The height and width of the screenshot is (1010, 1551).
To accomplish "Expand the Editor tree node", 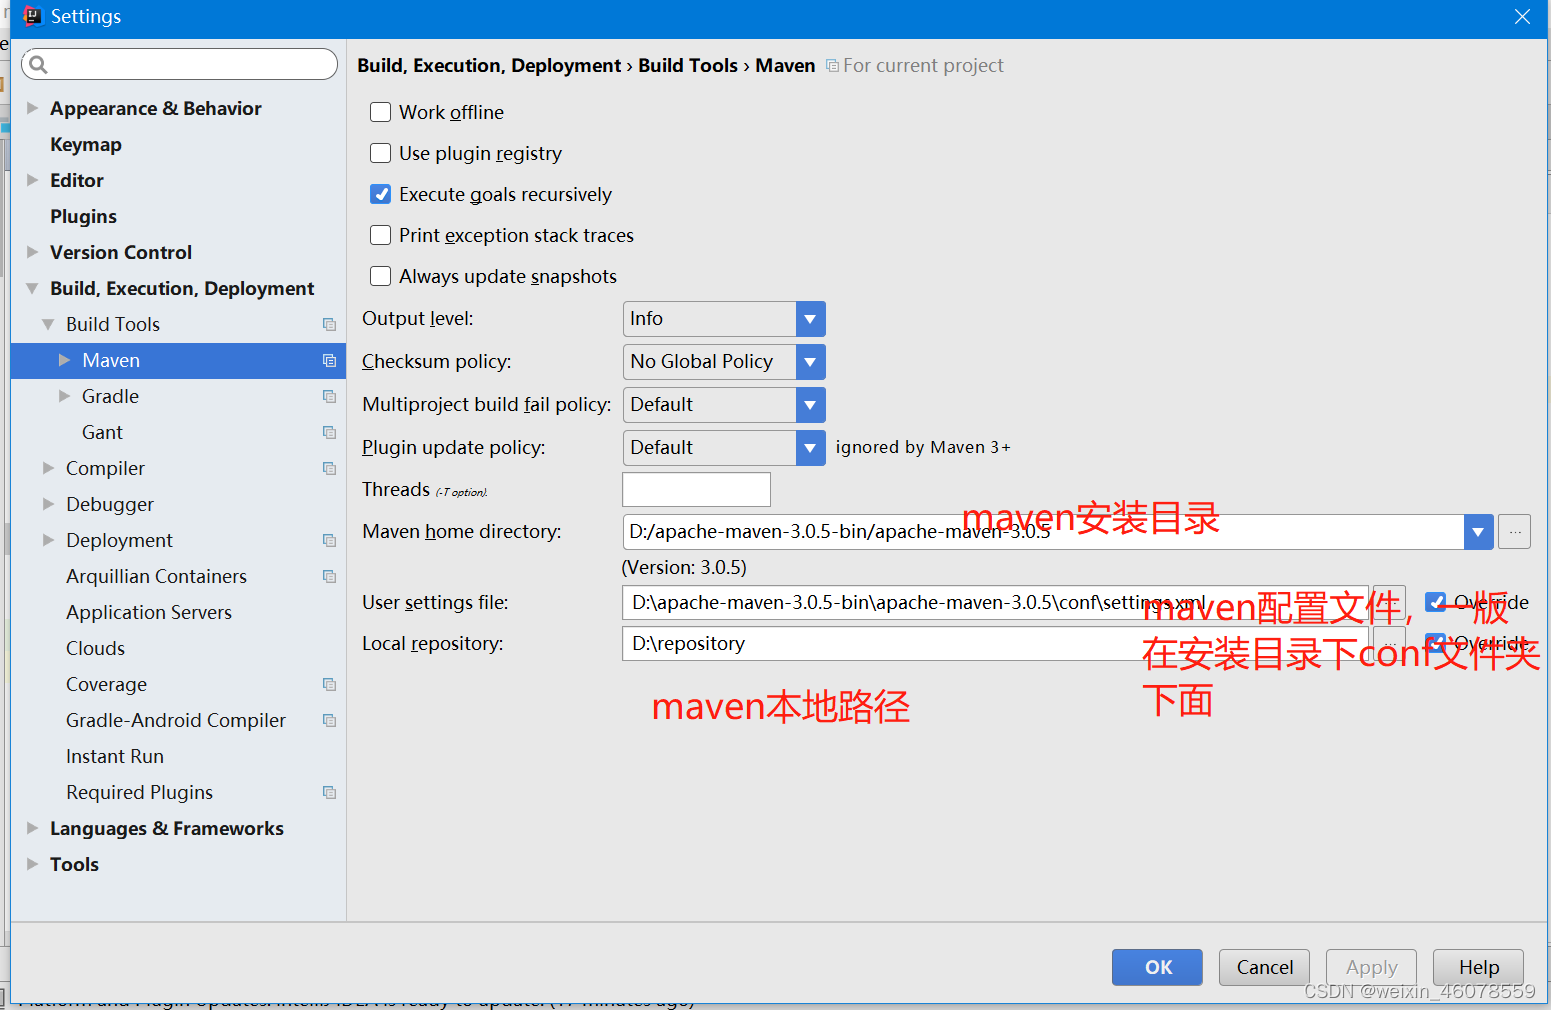I will tap(32, 180).
